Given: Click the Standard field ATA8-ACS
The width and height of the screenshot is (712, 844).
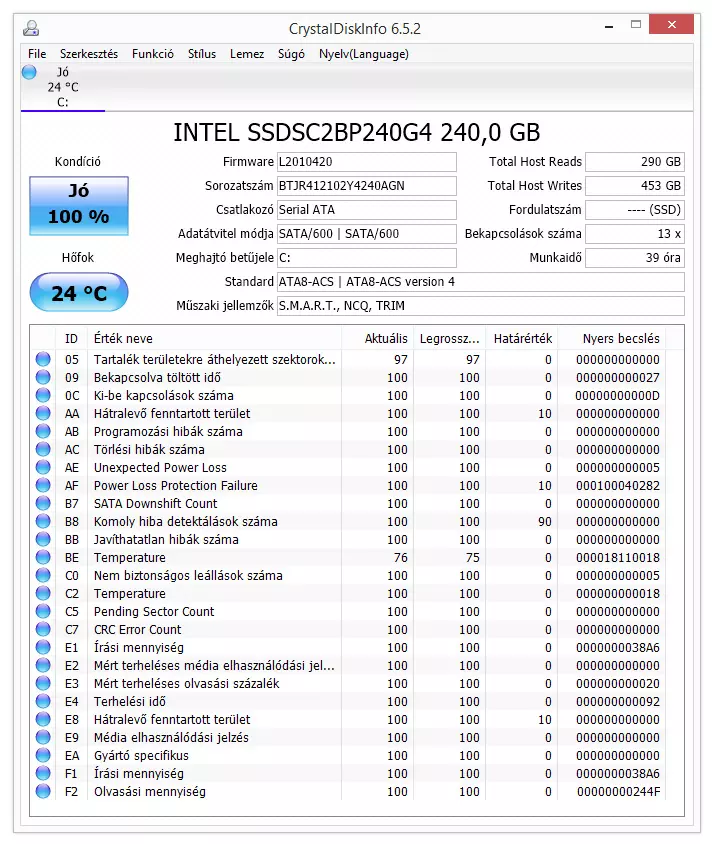Looking at the screenshot, I should pyautogui.click(x=481, y=282).
